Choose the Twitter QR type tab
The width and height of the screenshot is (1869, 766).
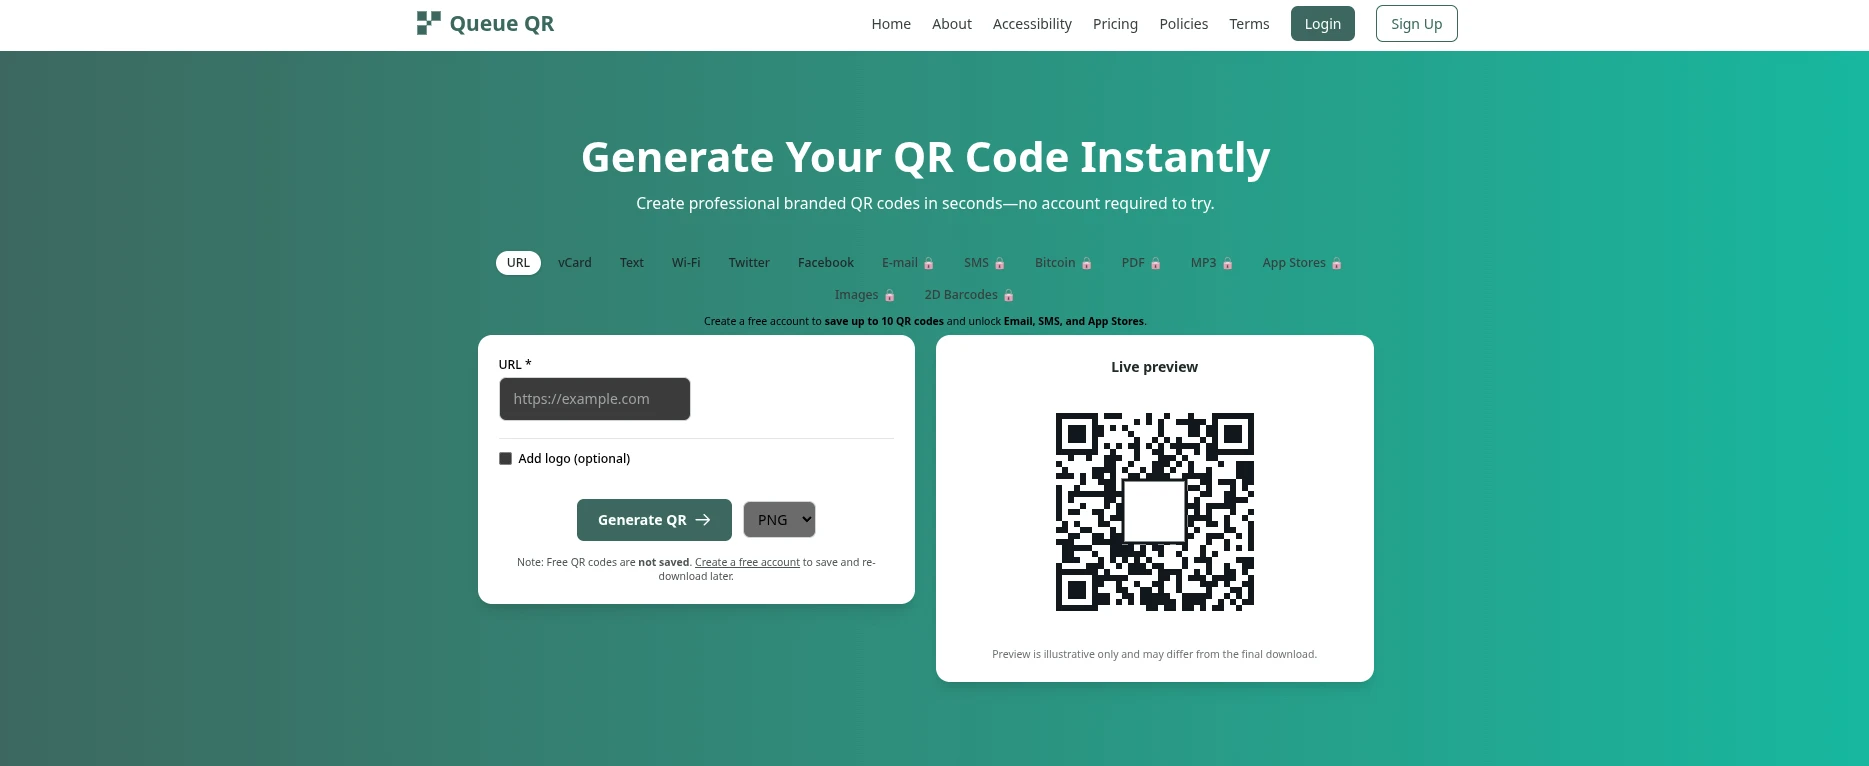point(749,263)
